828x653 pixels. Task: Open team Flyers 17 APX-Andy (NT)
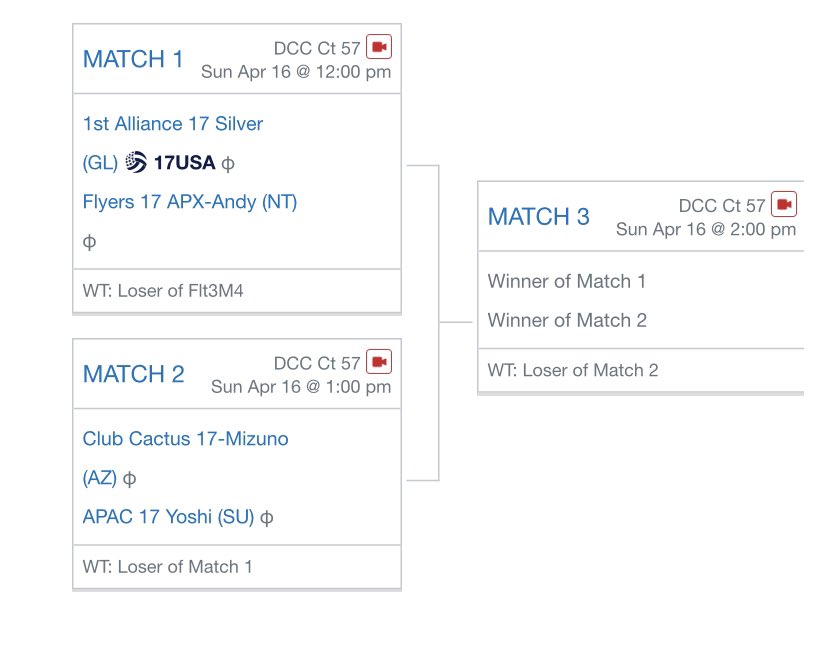click(x=190, y=202)
